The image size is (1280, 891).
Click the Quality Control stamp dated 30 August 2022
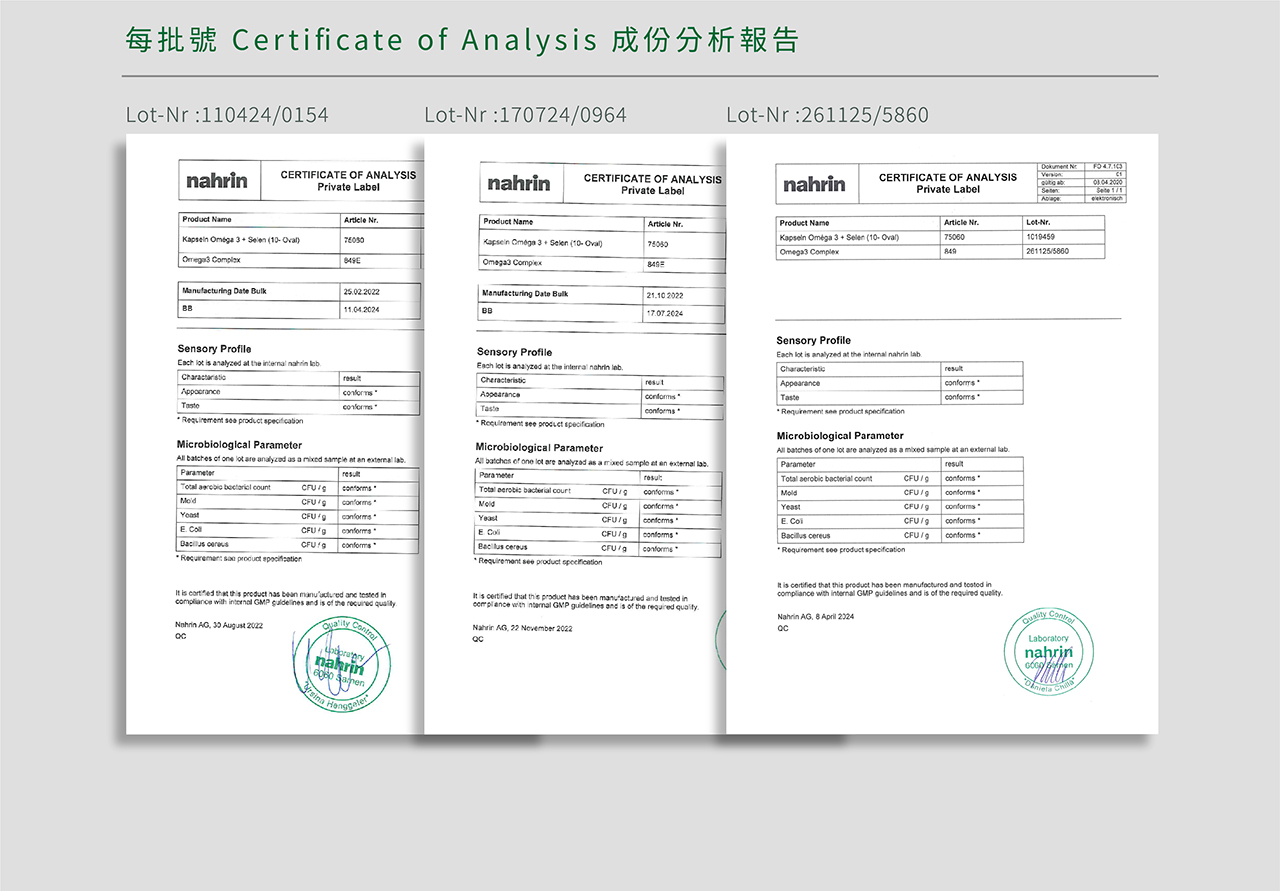tap(341, 665)
